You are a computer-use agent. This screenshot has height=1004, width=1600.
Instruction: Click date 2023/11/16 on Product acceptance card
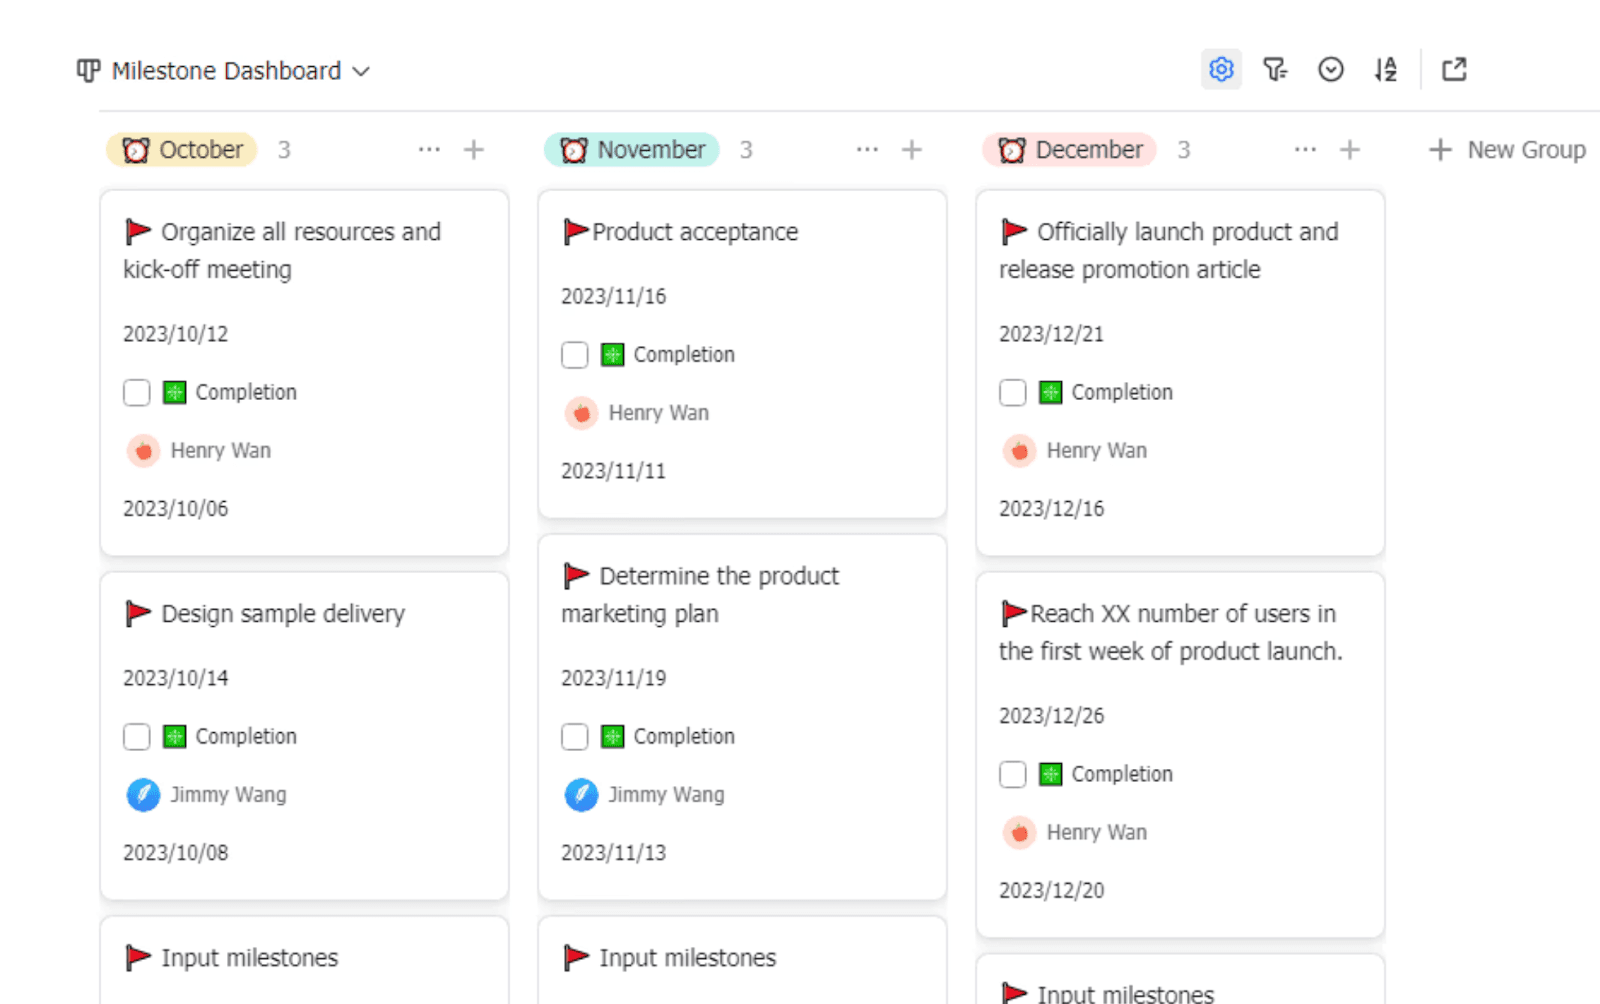614,296
